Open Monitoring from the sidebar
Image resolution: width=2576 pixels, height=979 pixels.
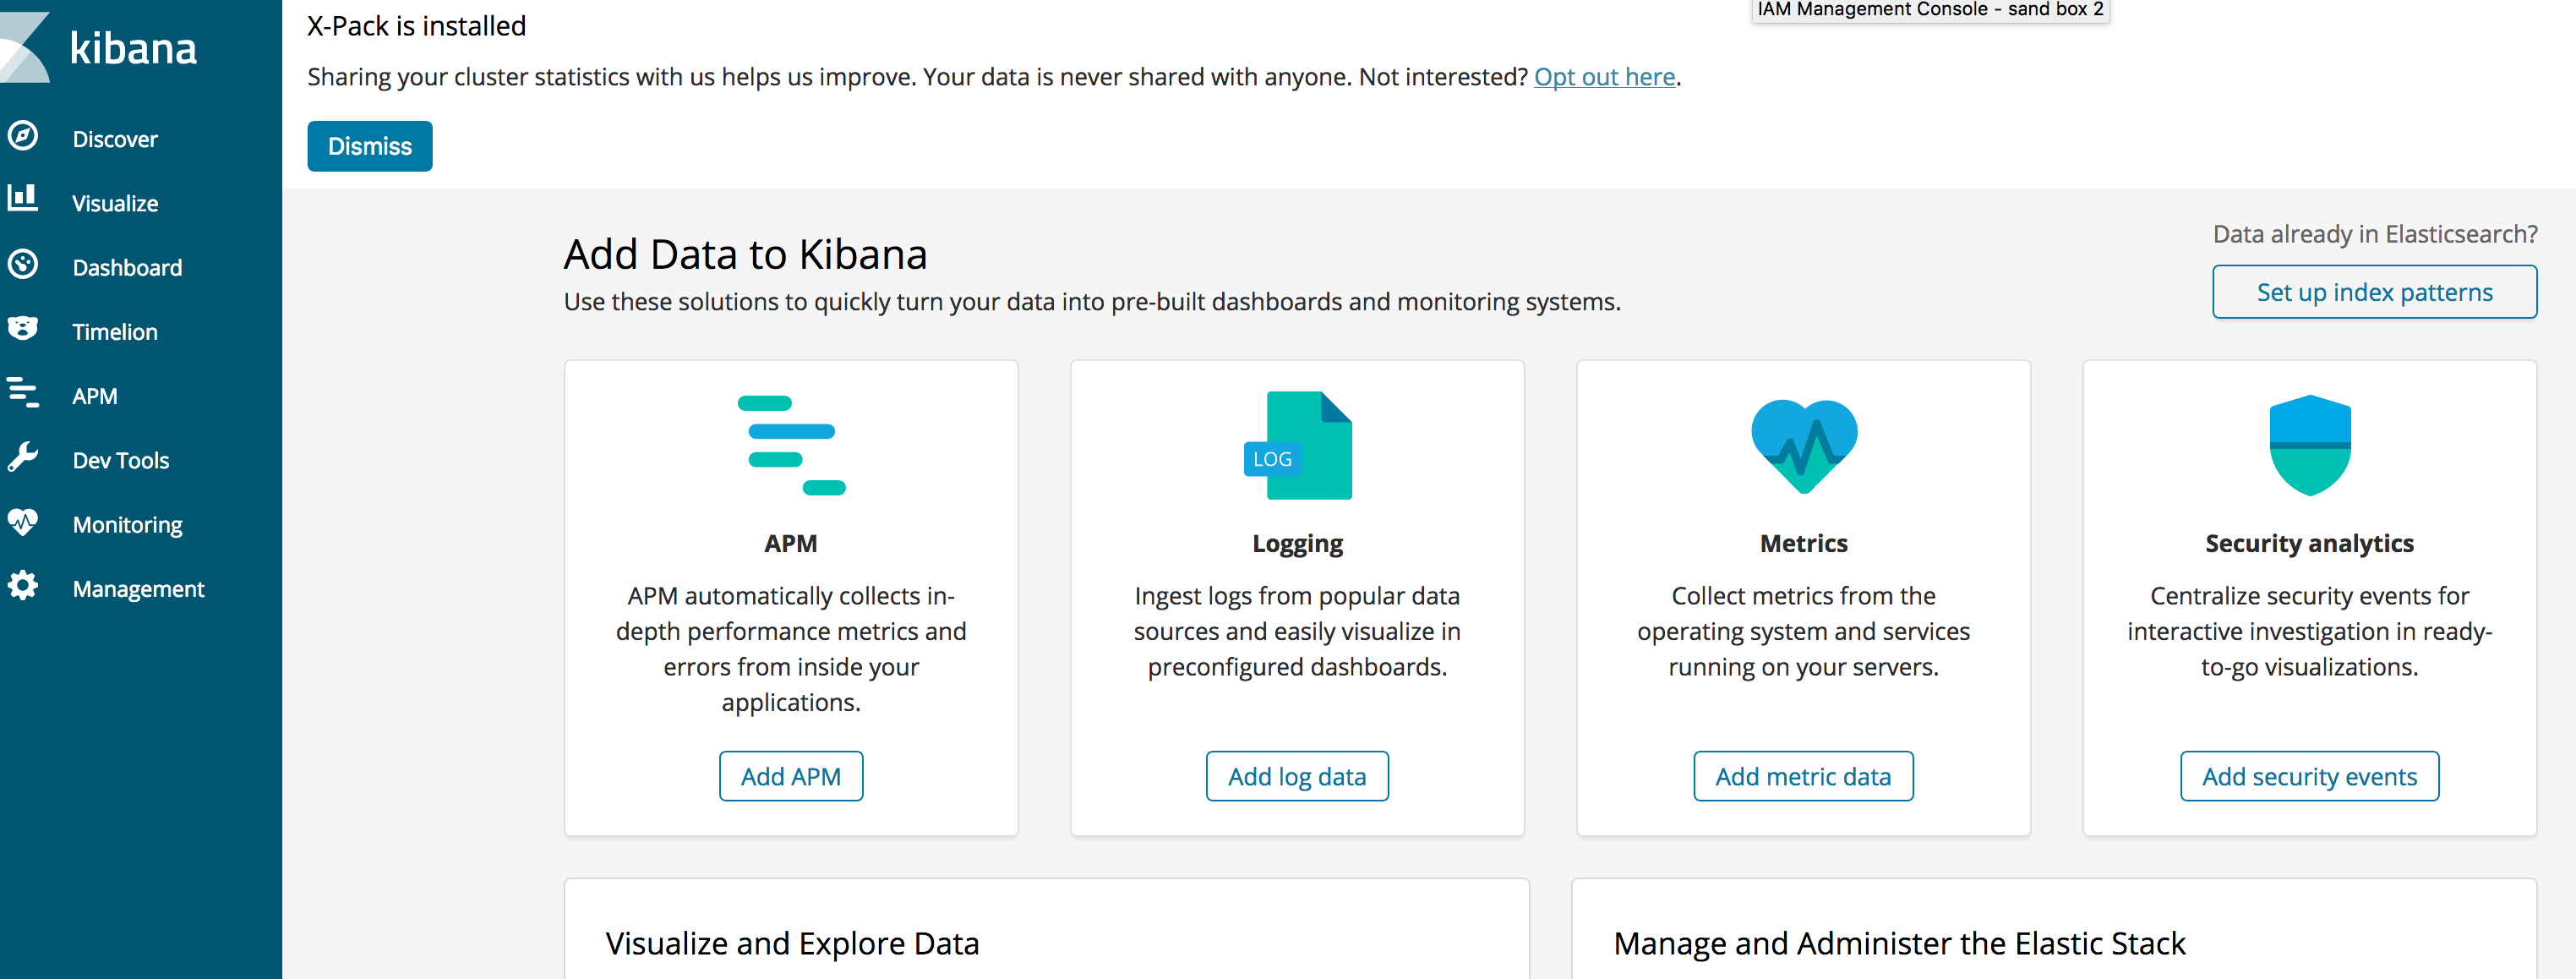(x=128, y=524)
